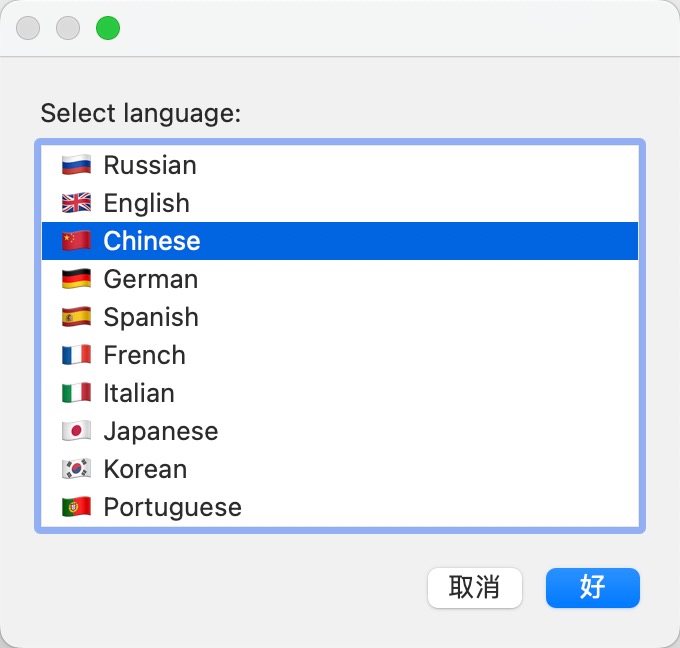Click the Italian flag icon
Image resolution: width=680 pixels, height=648 pixels.
pos(76,393)
